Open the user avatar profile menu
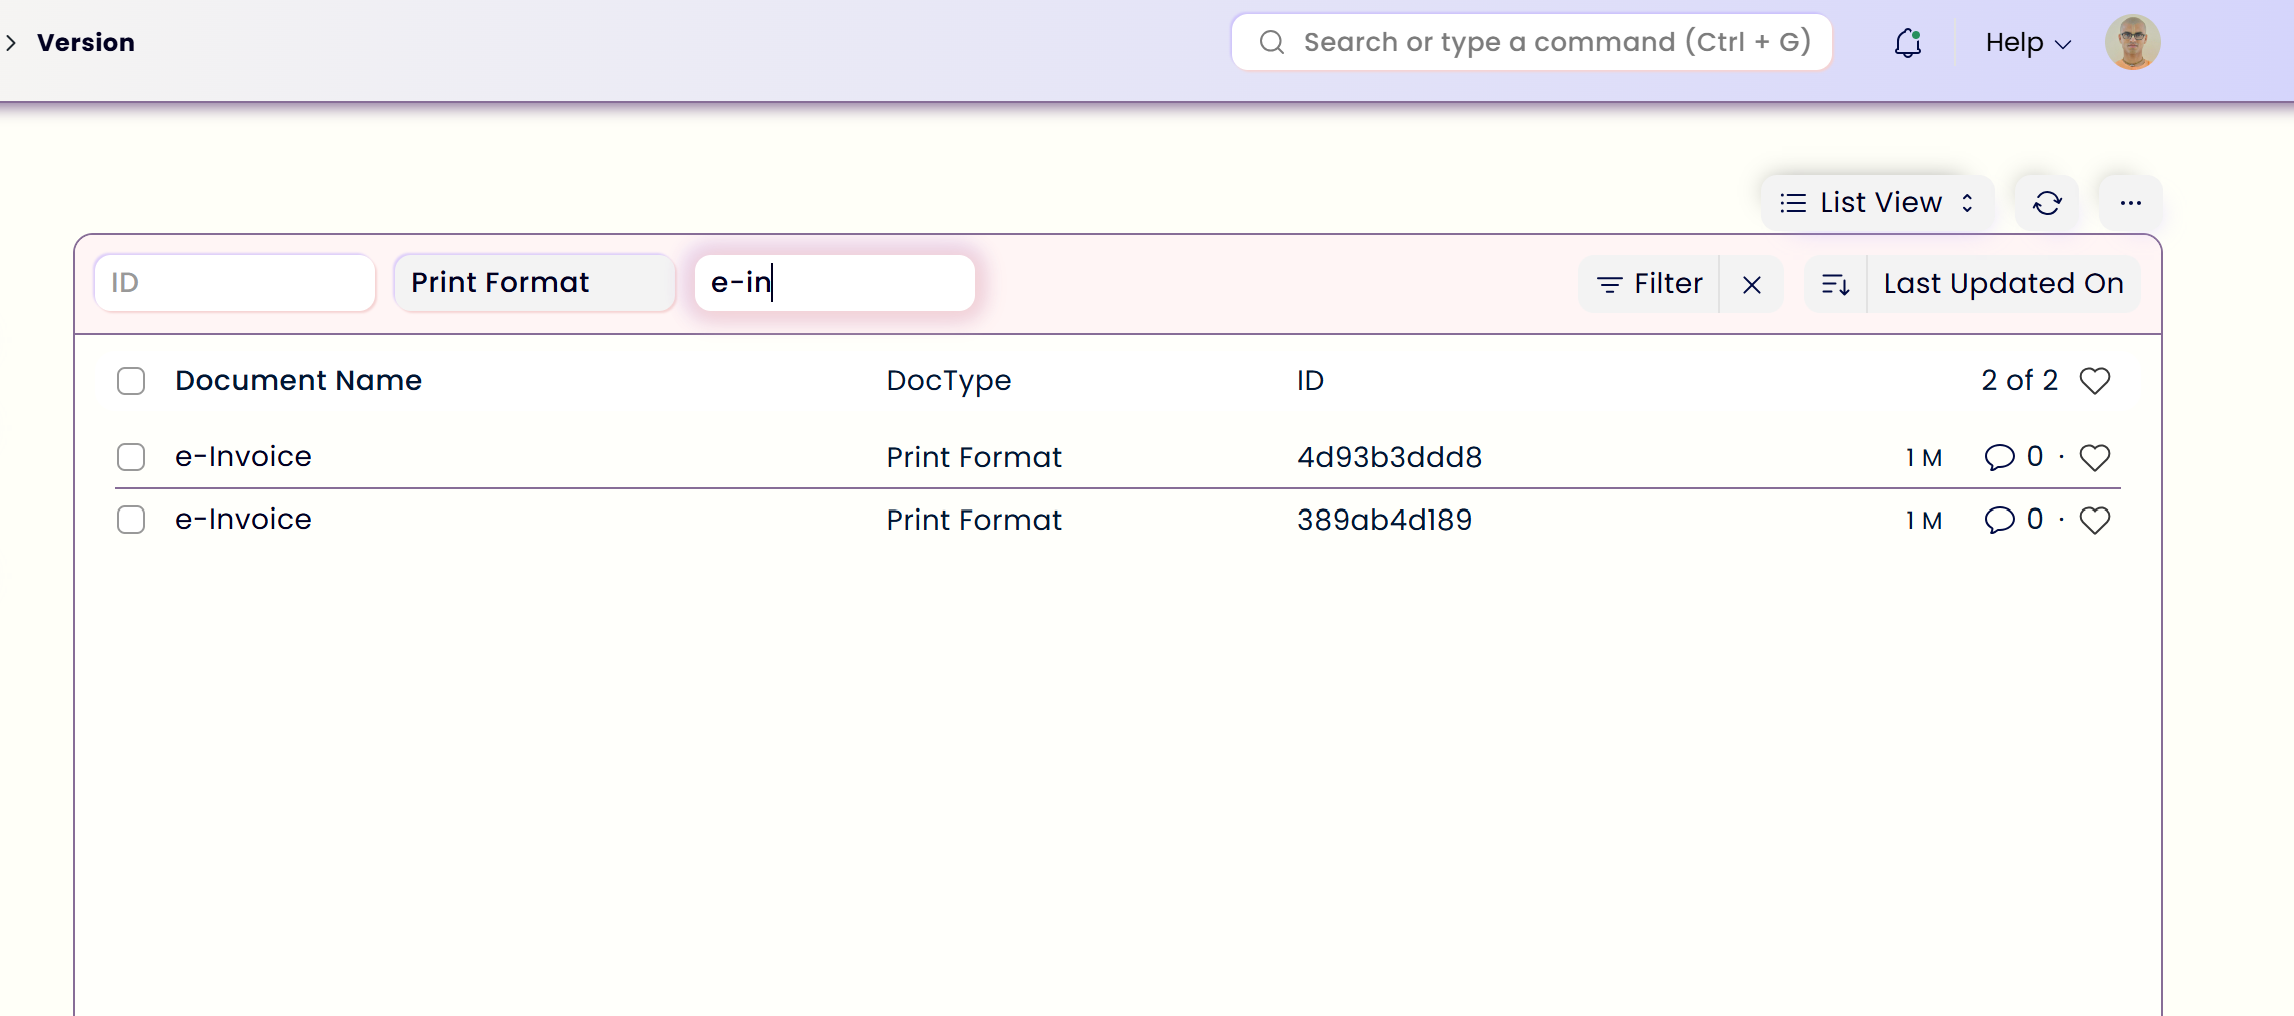2294x1016 pixels. point(2132,43)
